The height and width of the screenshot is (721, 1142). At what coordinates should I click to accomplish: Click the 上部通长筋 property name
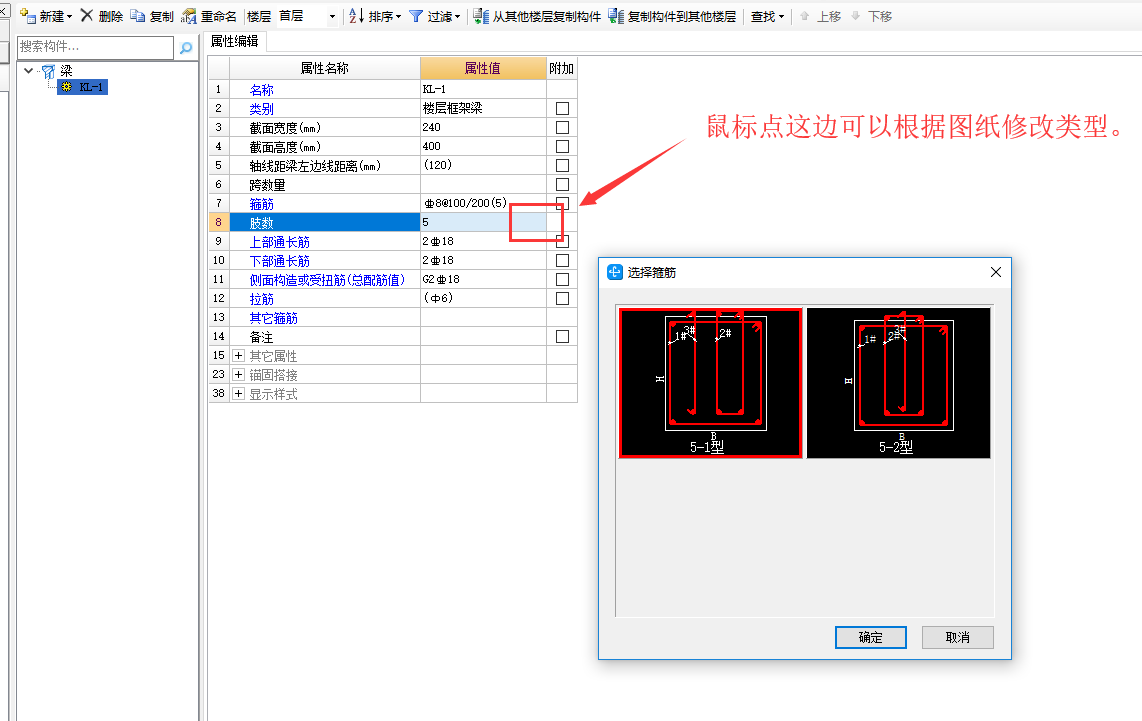(280, 242)
